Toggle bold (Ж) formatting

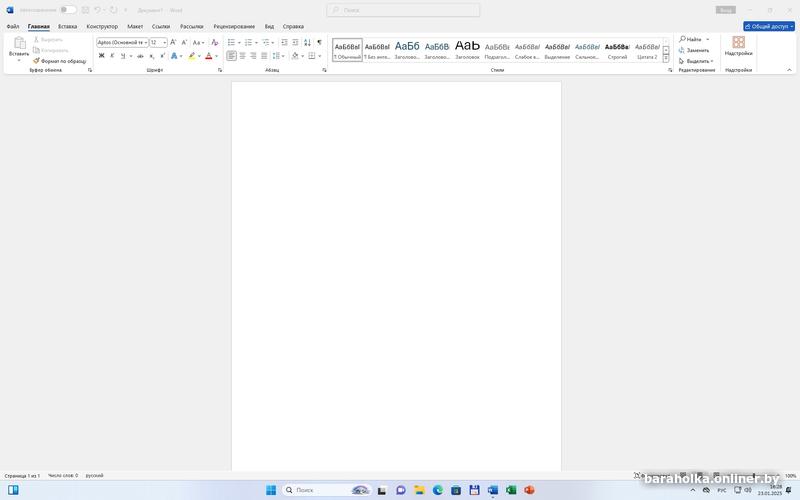pyautogui.click(x=102, y=56)
